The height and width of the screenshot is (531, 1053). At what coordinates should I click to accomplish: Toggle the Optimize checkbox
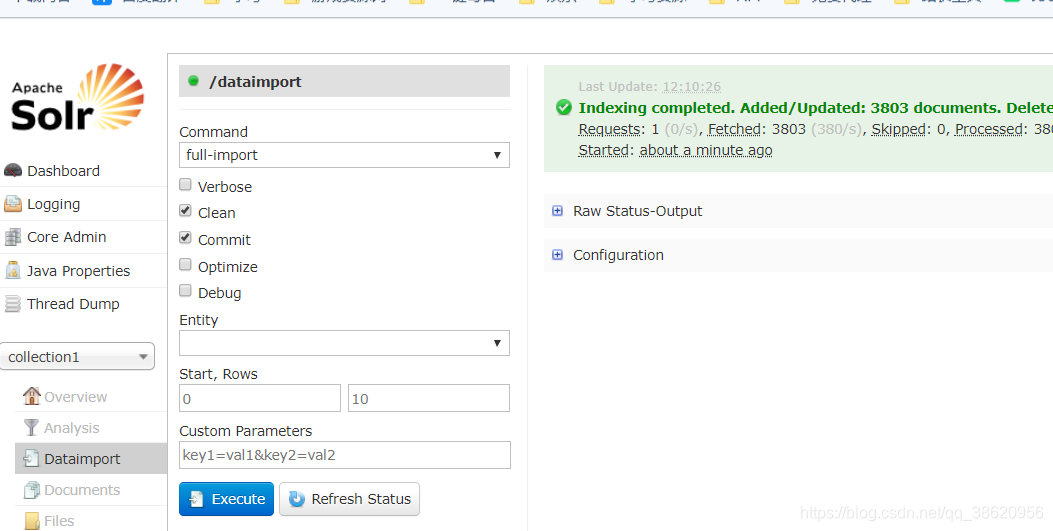click(x=185, y=265)
